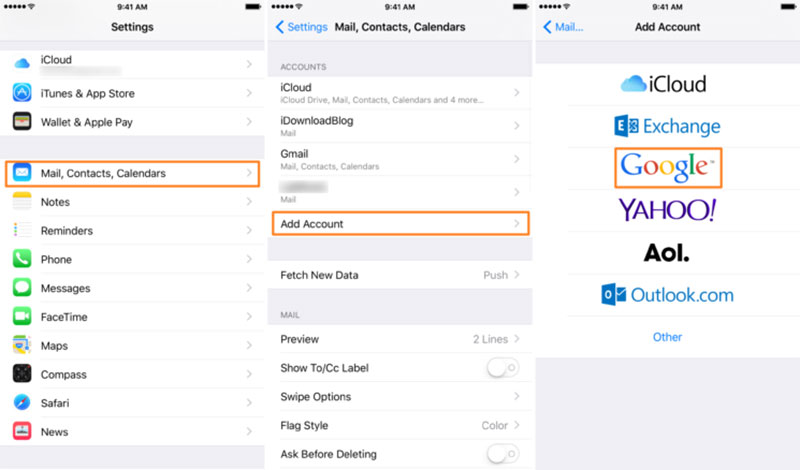
Task: Tap the green Phone icon
Action: (22, 259)
